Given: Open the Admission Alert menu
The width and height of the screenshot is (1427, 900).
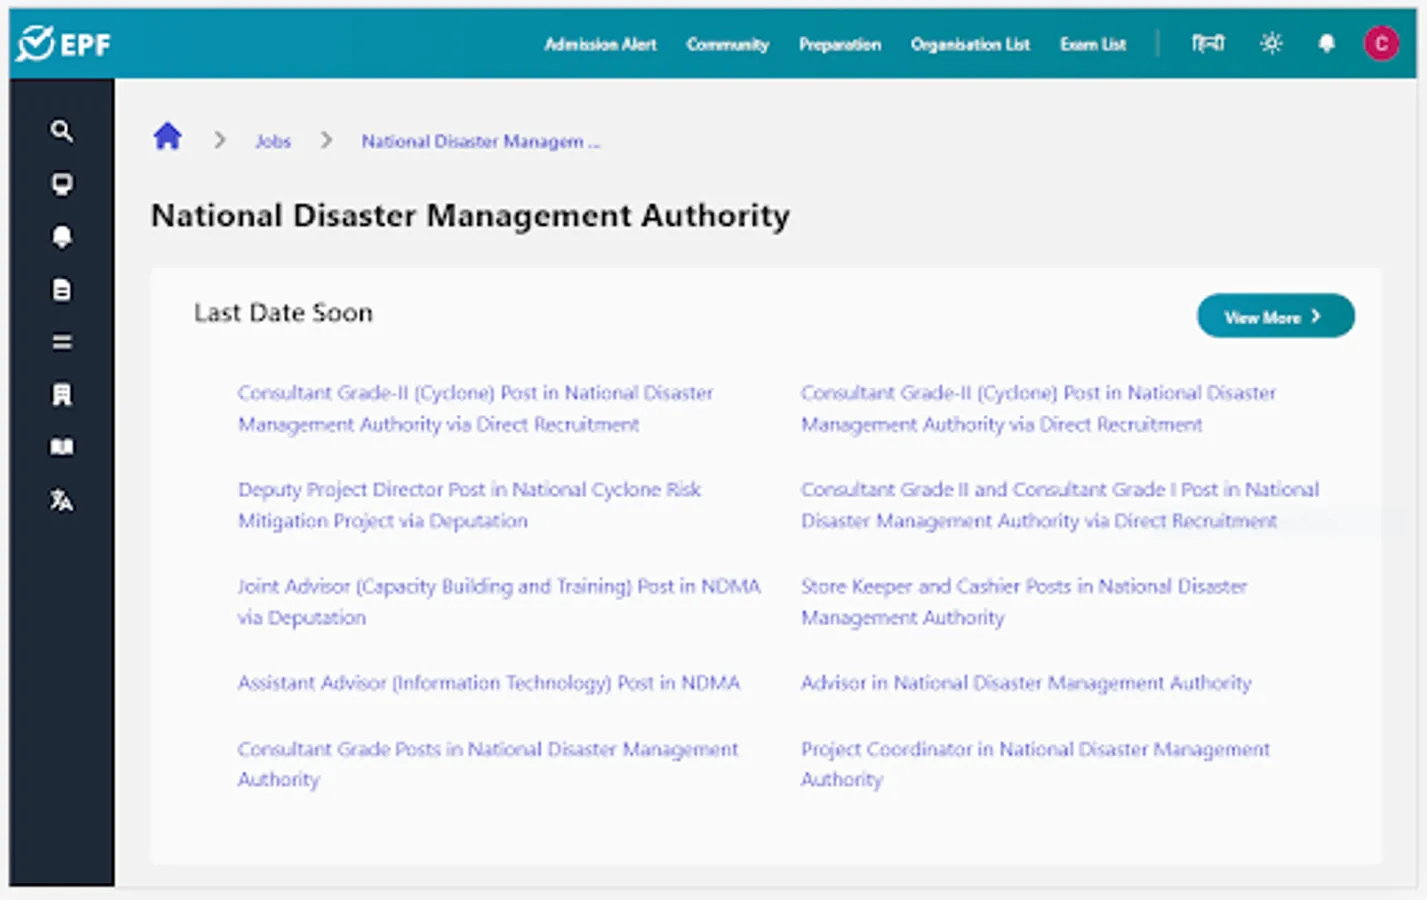Looking at the screenshot, I should pyautogui.click(x=600, y=44).
